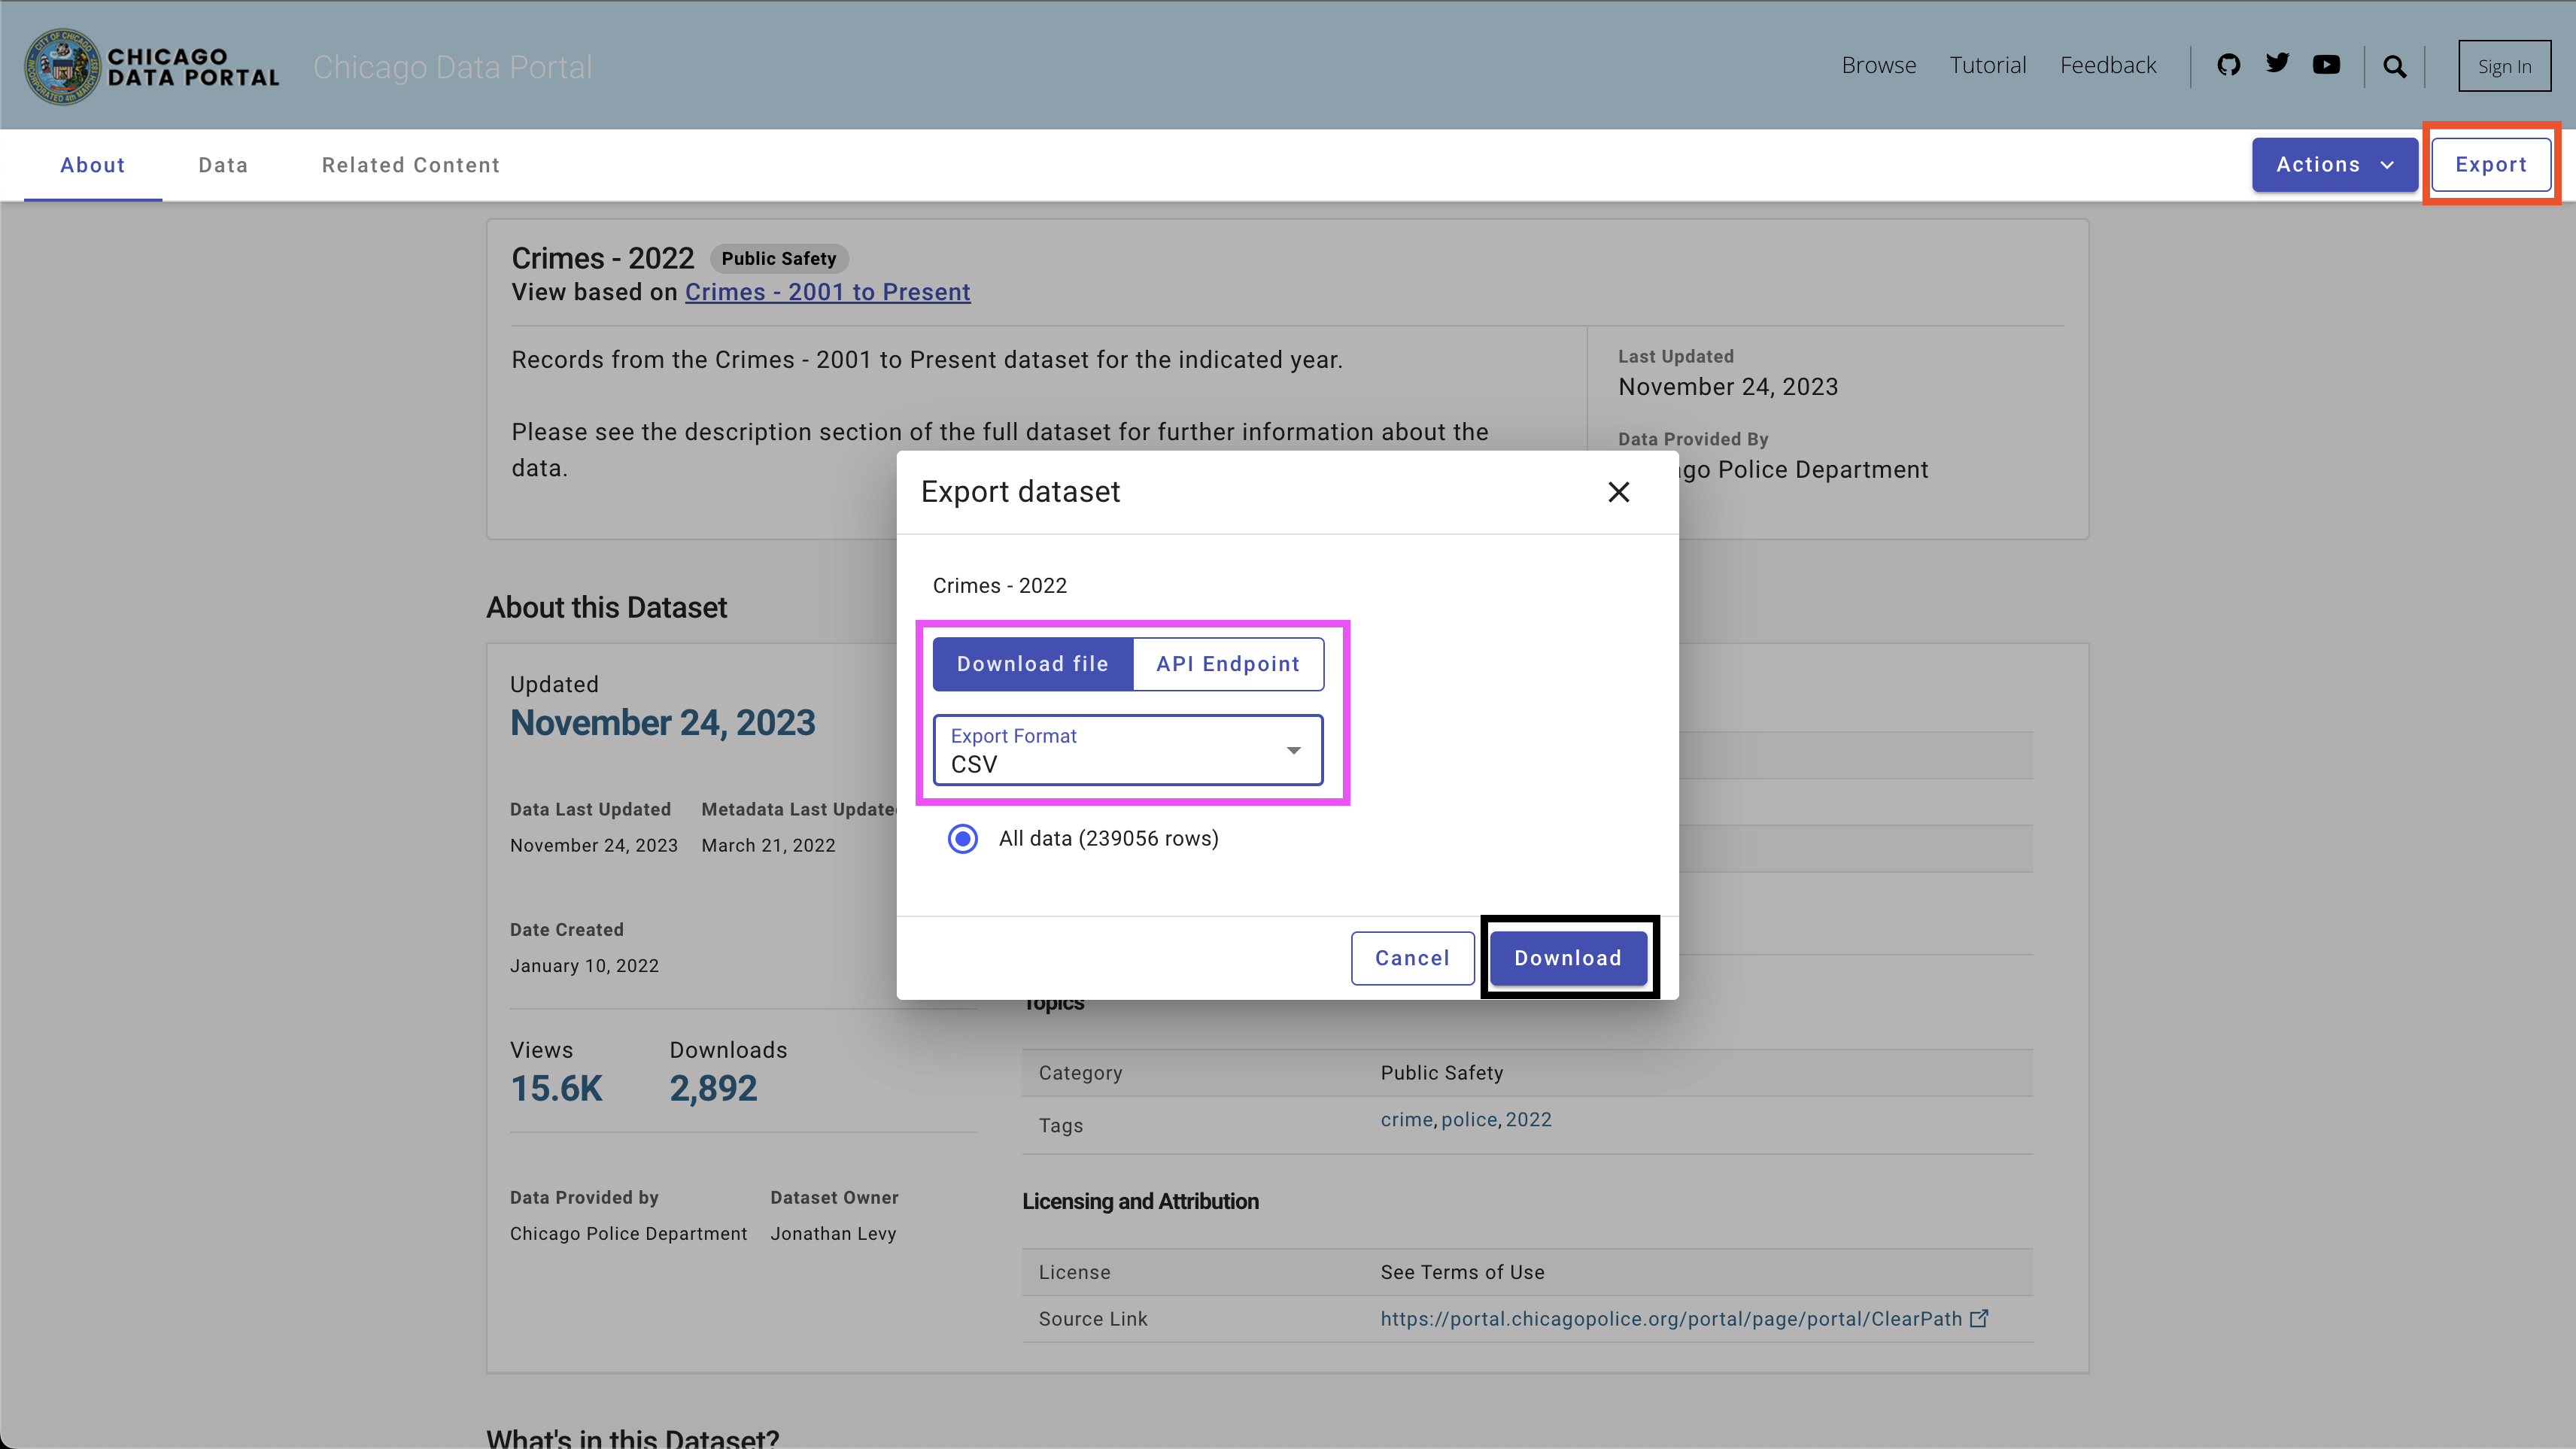Screen dimensions: 2576x1449
Task: Open Crimes - 2001 to Present link
Action: 827,292
